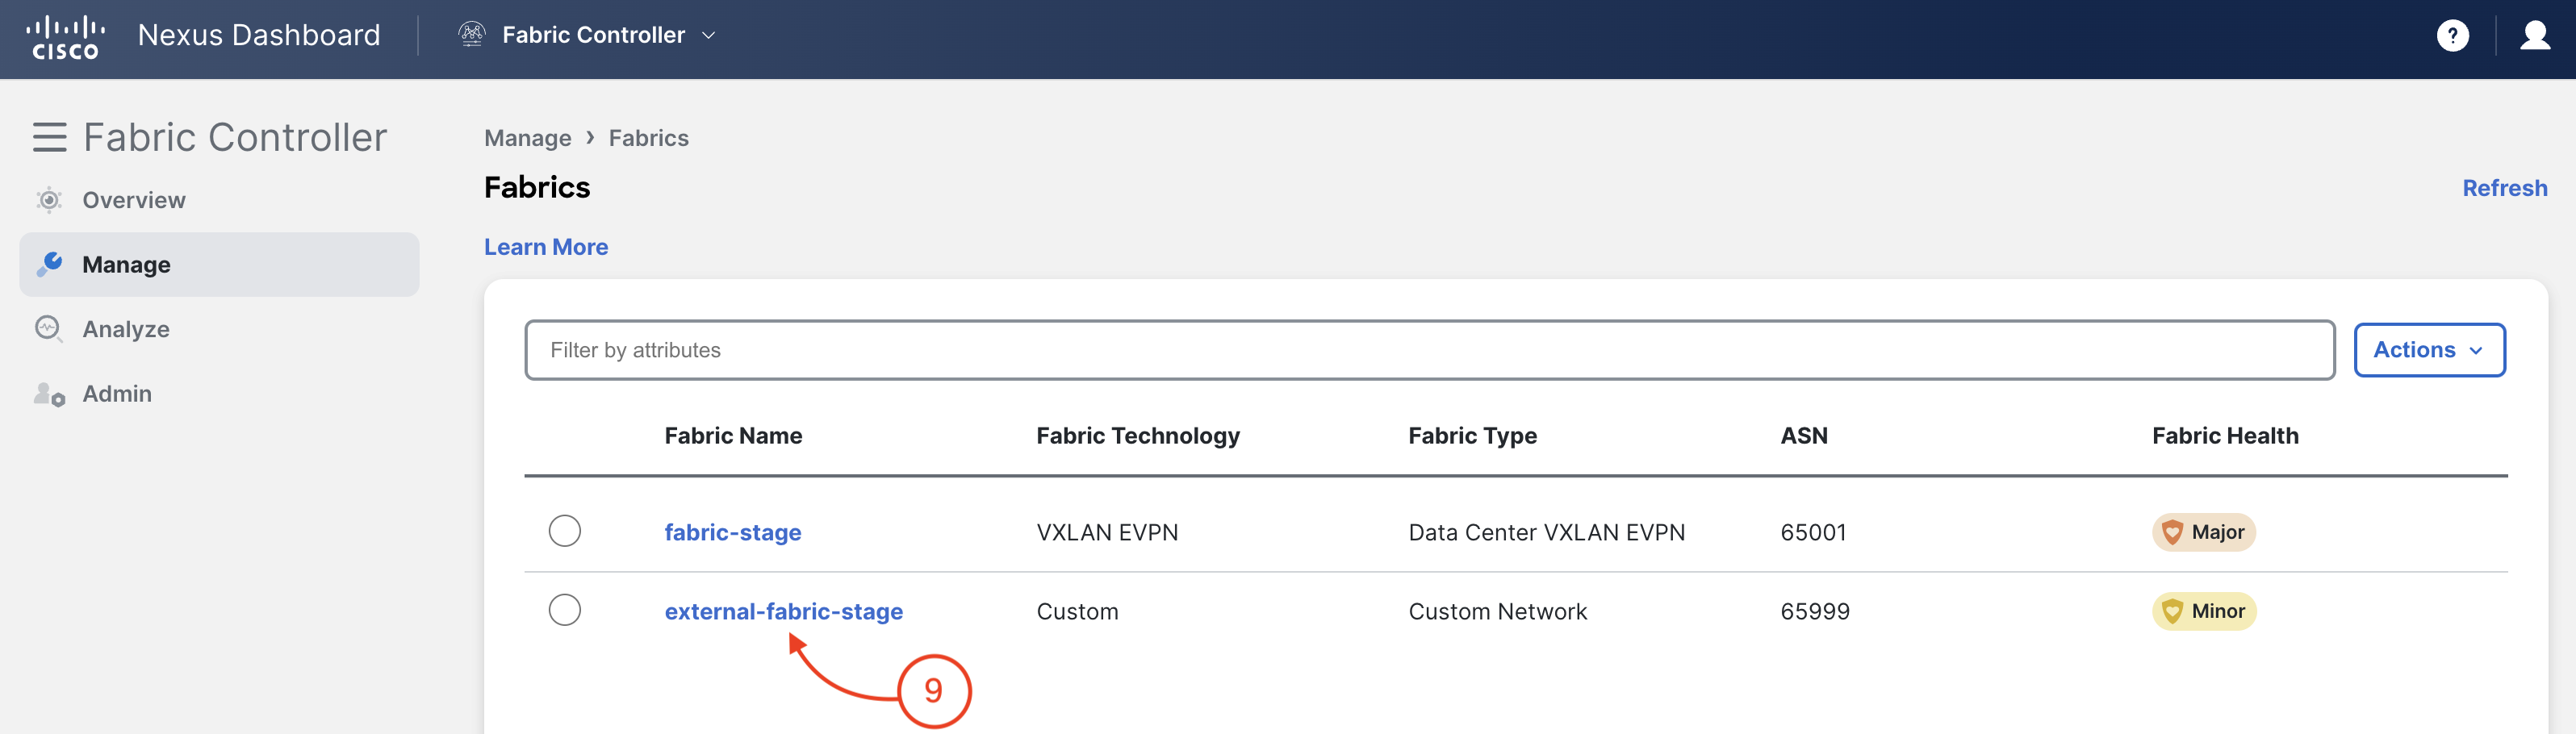This screenshot has height=734, width=2576.
Task: Select the fabric-stage radio button
Action: coord(565,531)
